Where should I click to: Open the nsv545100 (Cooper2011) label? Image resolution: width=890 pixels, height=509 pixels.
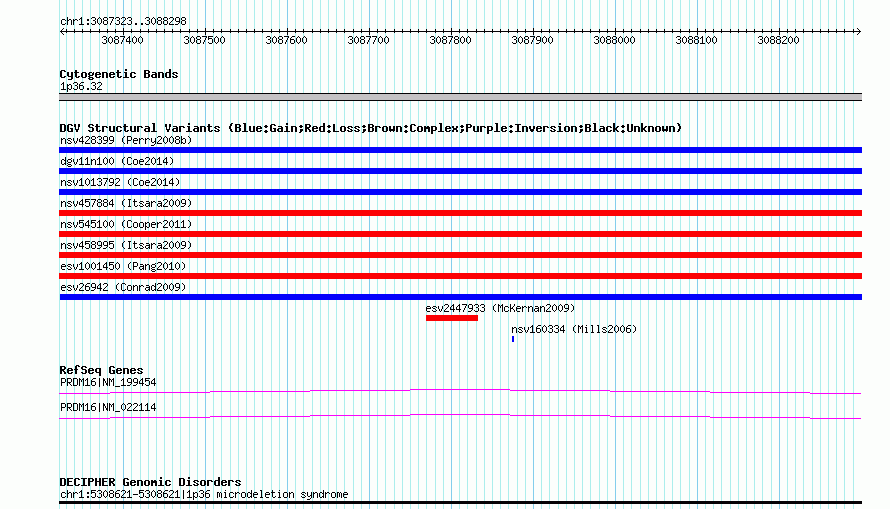pyautogui.click(x=126, y=224)
